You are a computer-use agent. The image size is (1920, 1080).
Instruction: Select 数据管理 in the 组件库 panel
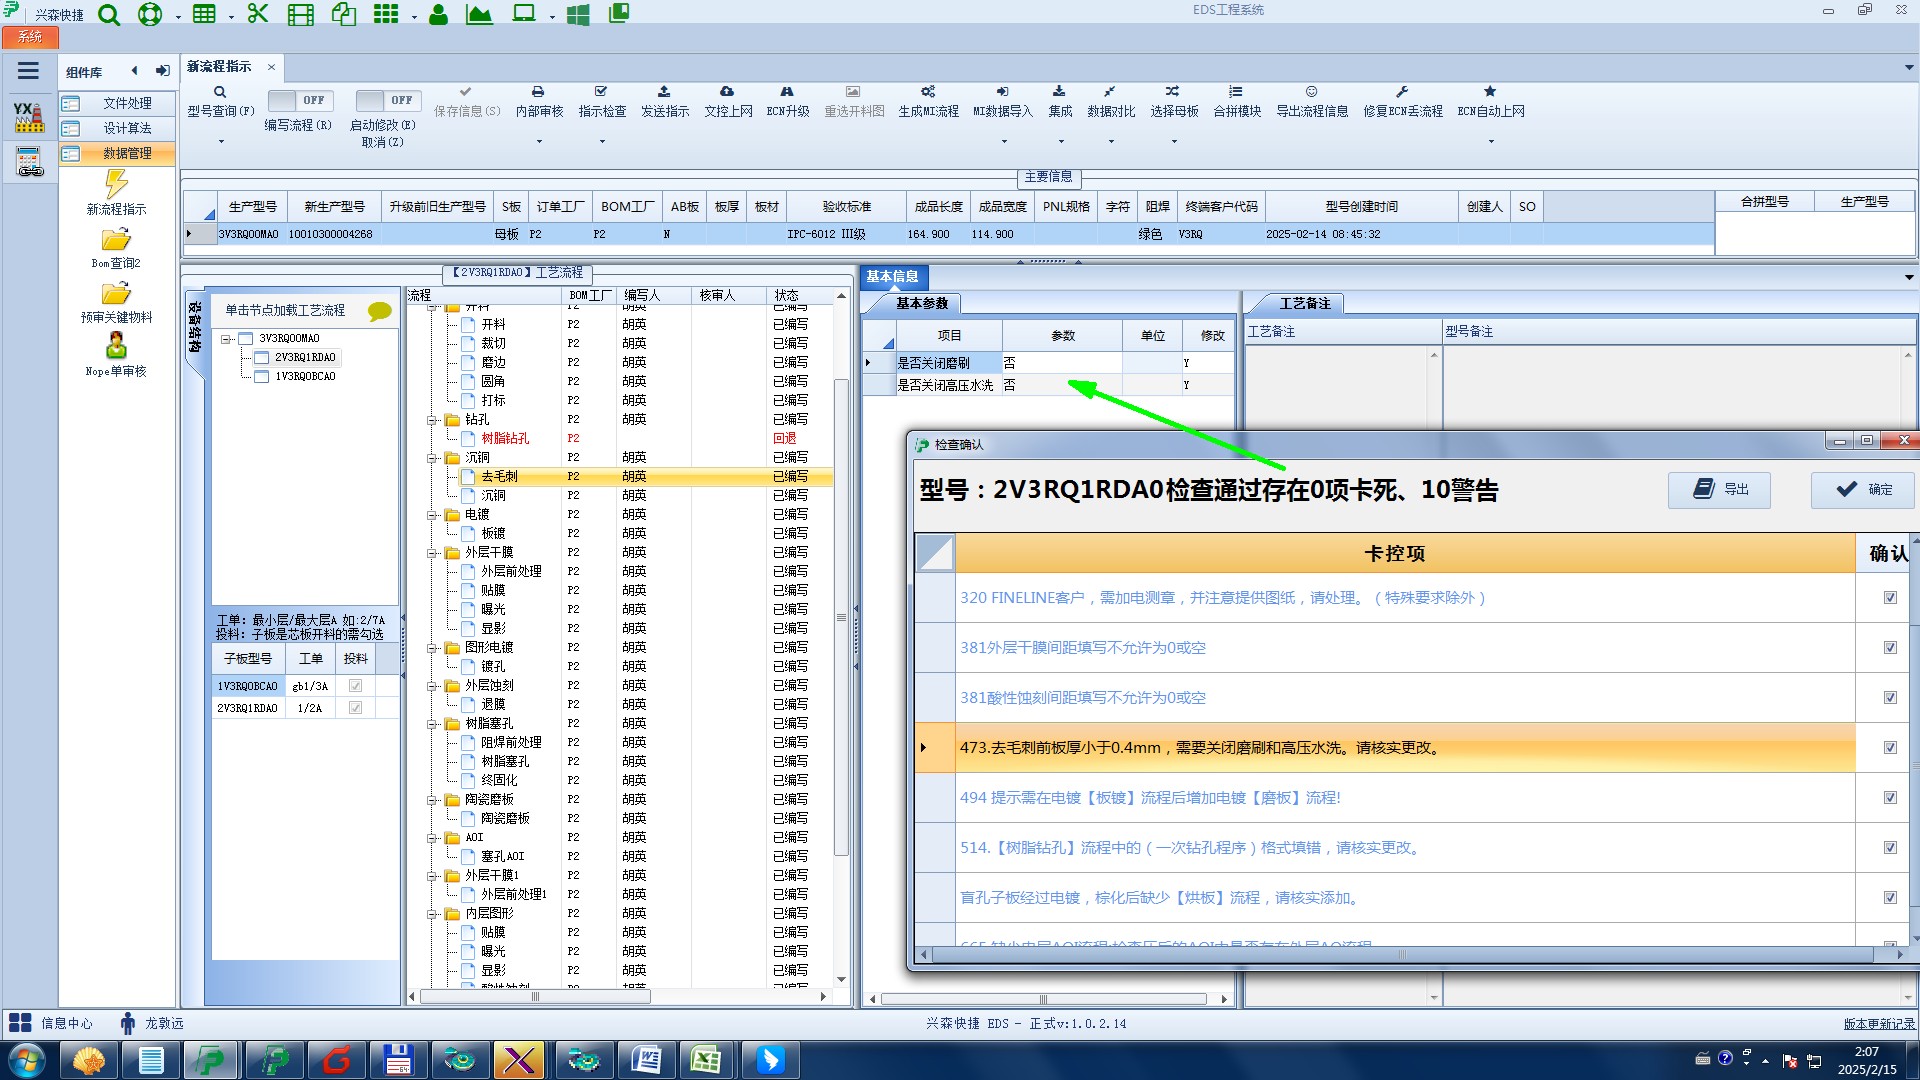click(x=126, y=153)
